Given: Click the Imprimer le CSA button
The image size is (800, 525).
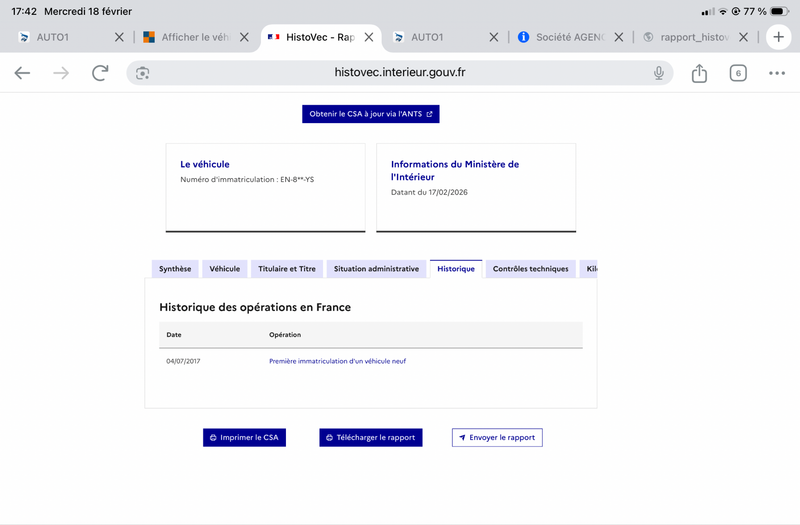Looking at the screenshot, I should click(x=245, y=437).
